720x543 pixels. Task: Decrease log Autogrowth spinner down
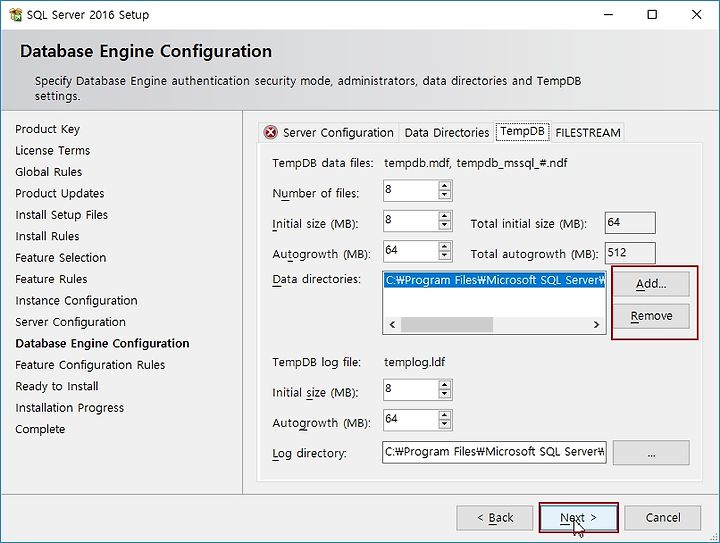click(444, 424)
